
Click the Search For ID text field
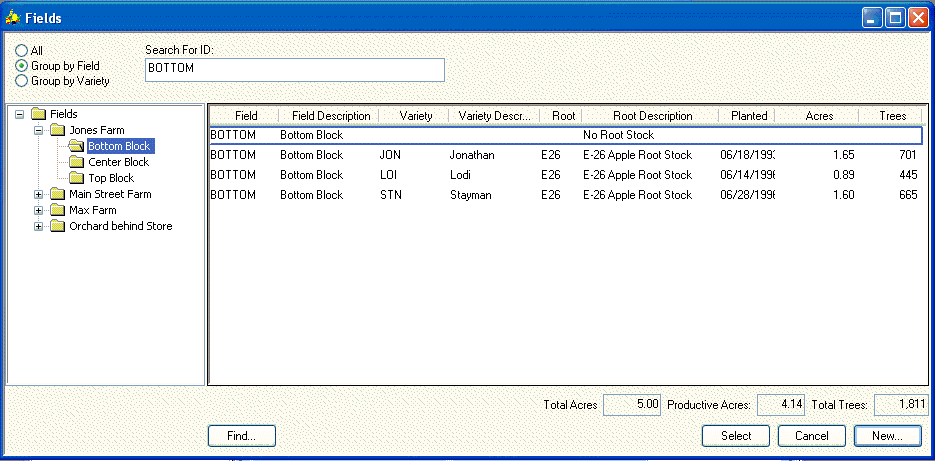click(294, 69)
